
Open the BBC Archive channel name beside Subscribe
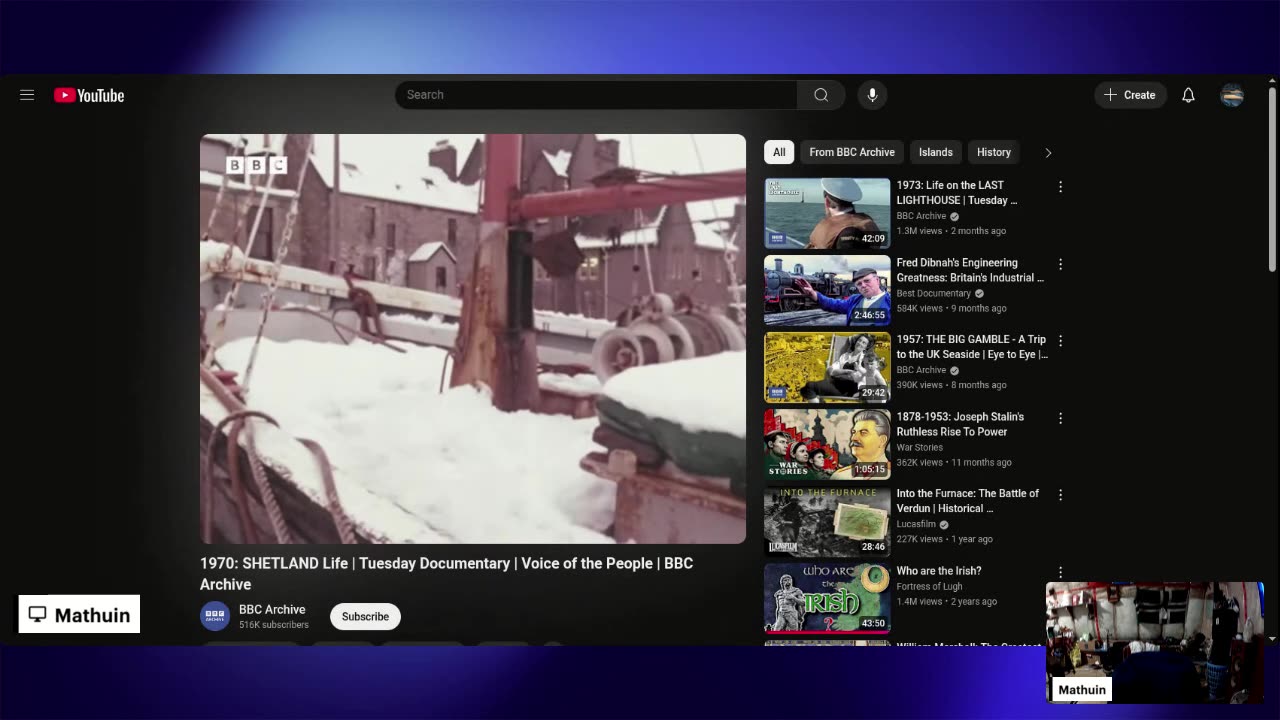[272, 609]
